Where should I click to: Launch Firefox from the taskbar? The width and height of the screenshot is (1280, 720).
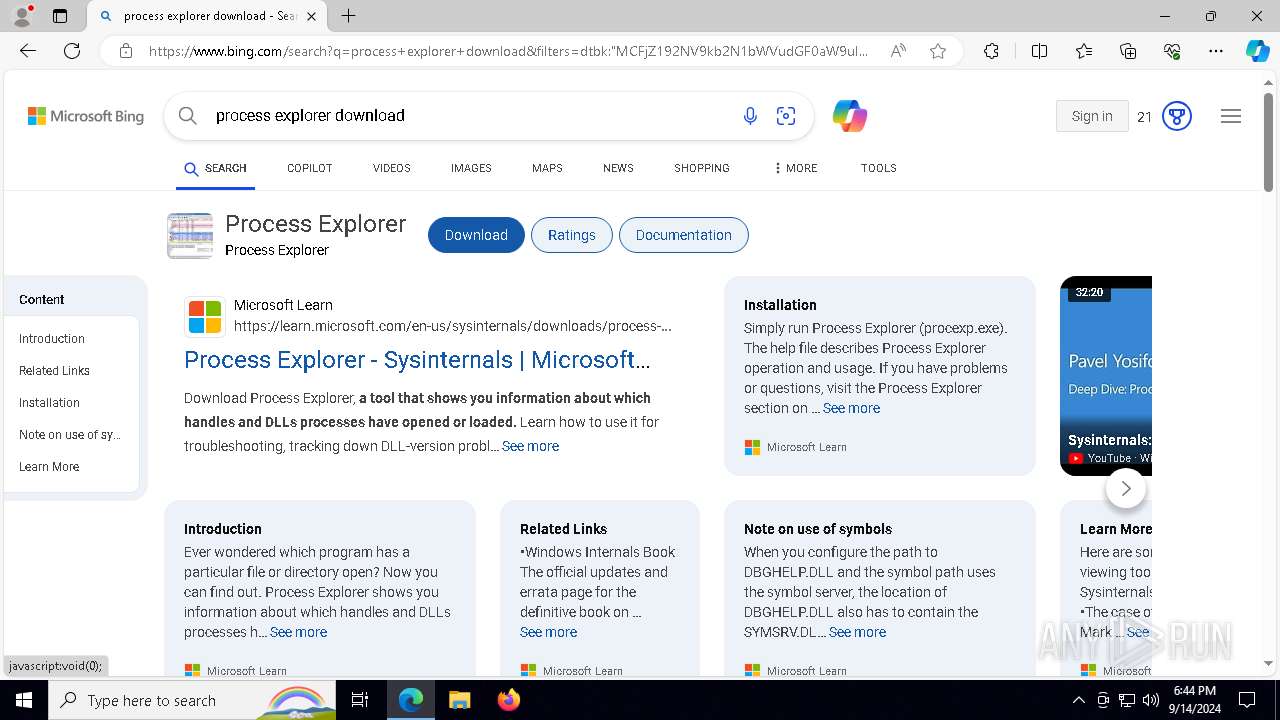[509, 700]
